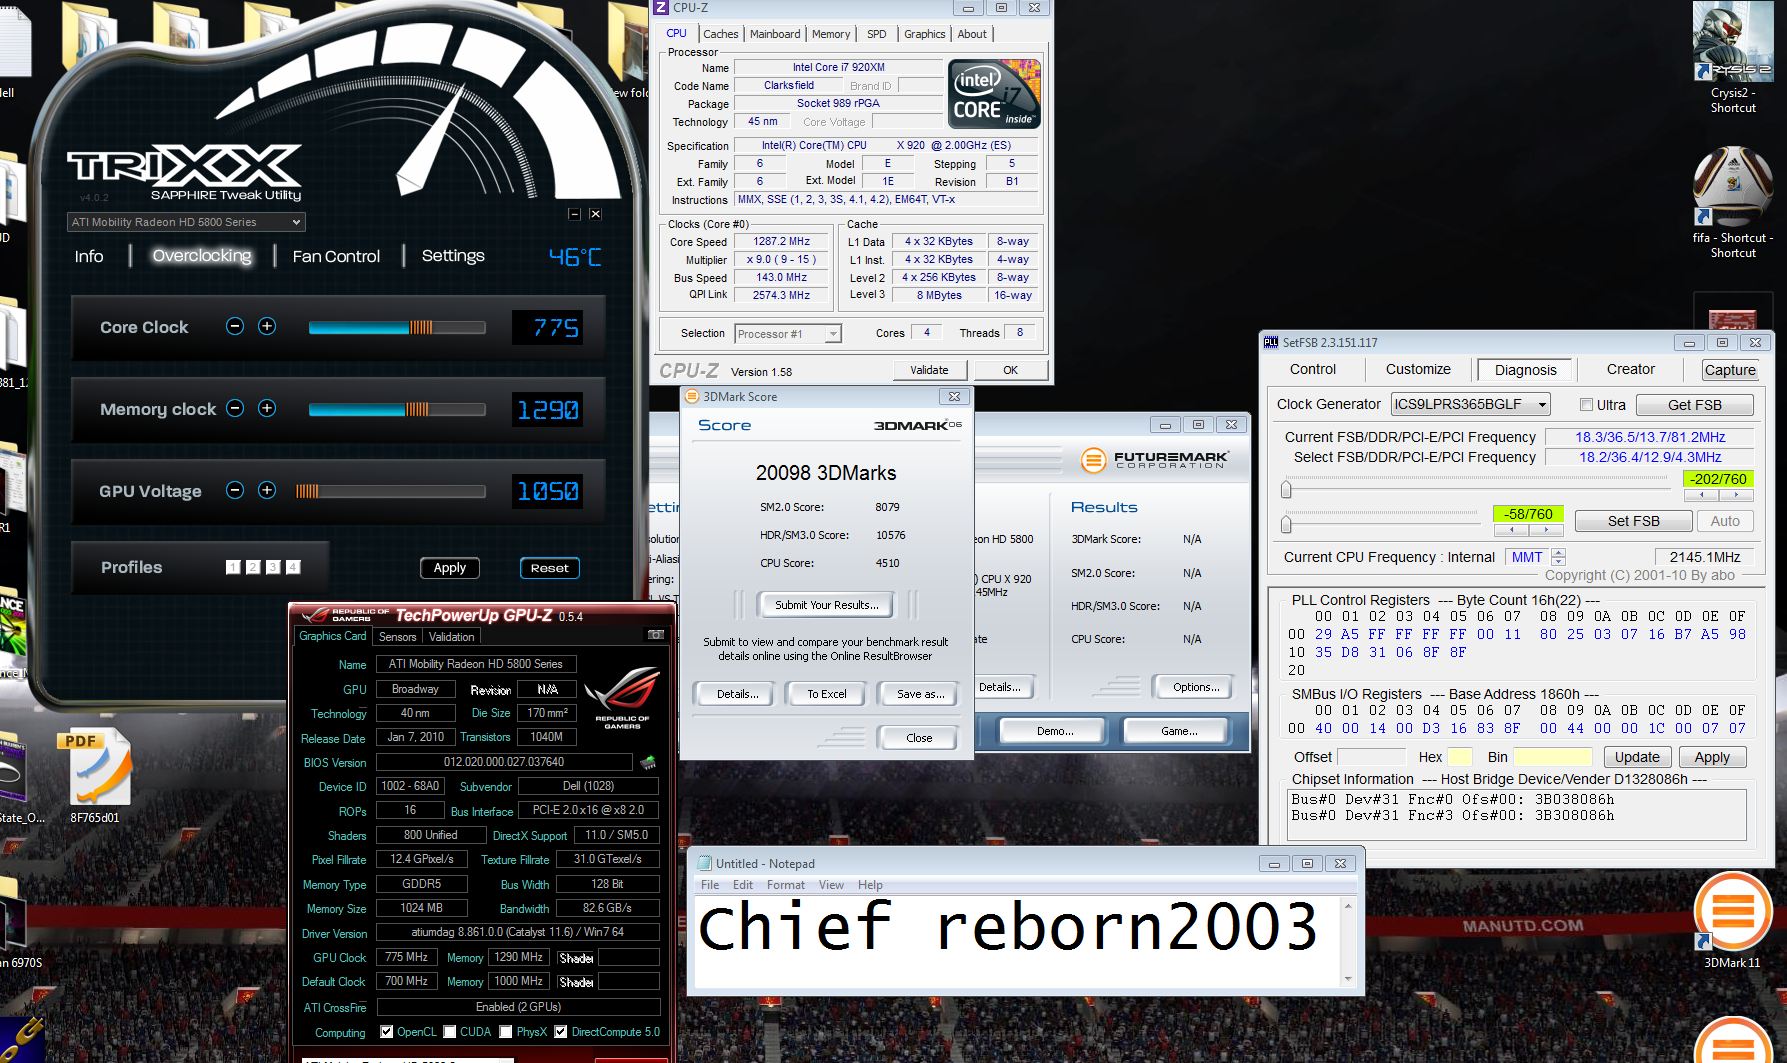Click the MMT spinner arrows in SetFSB

pyautogui.click(x=1558, y=557)
